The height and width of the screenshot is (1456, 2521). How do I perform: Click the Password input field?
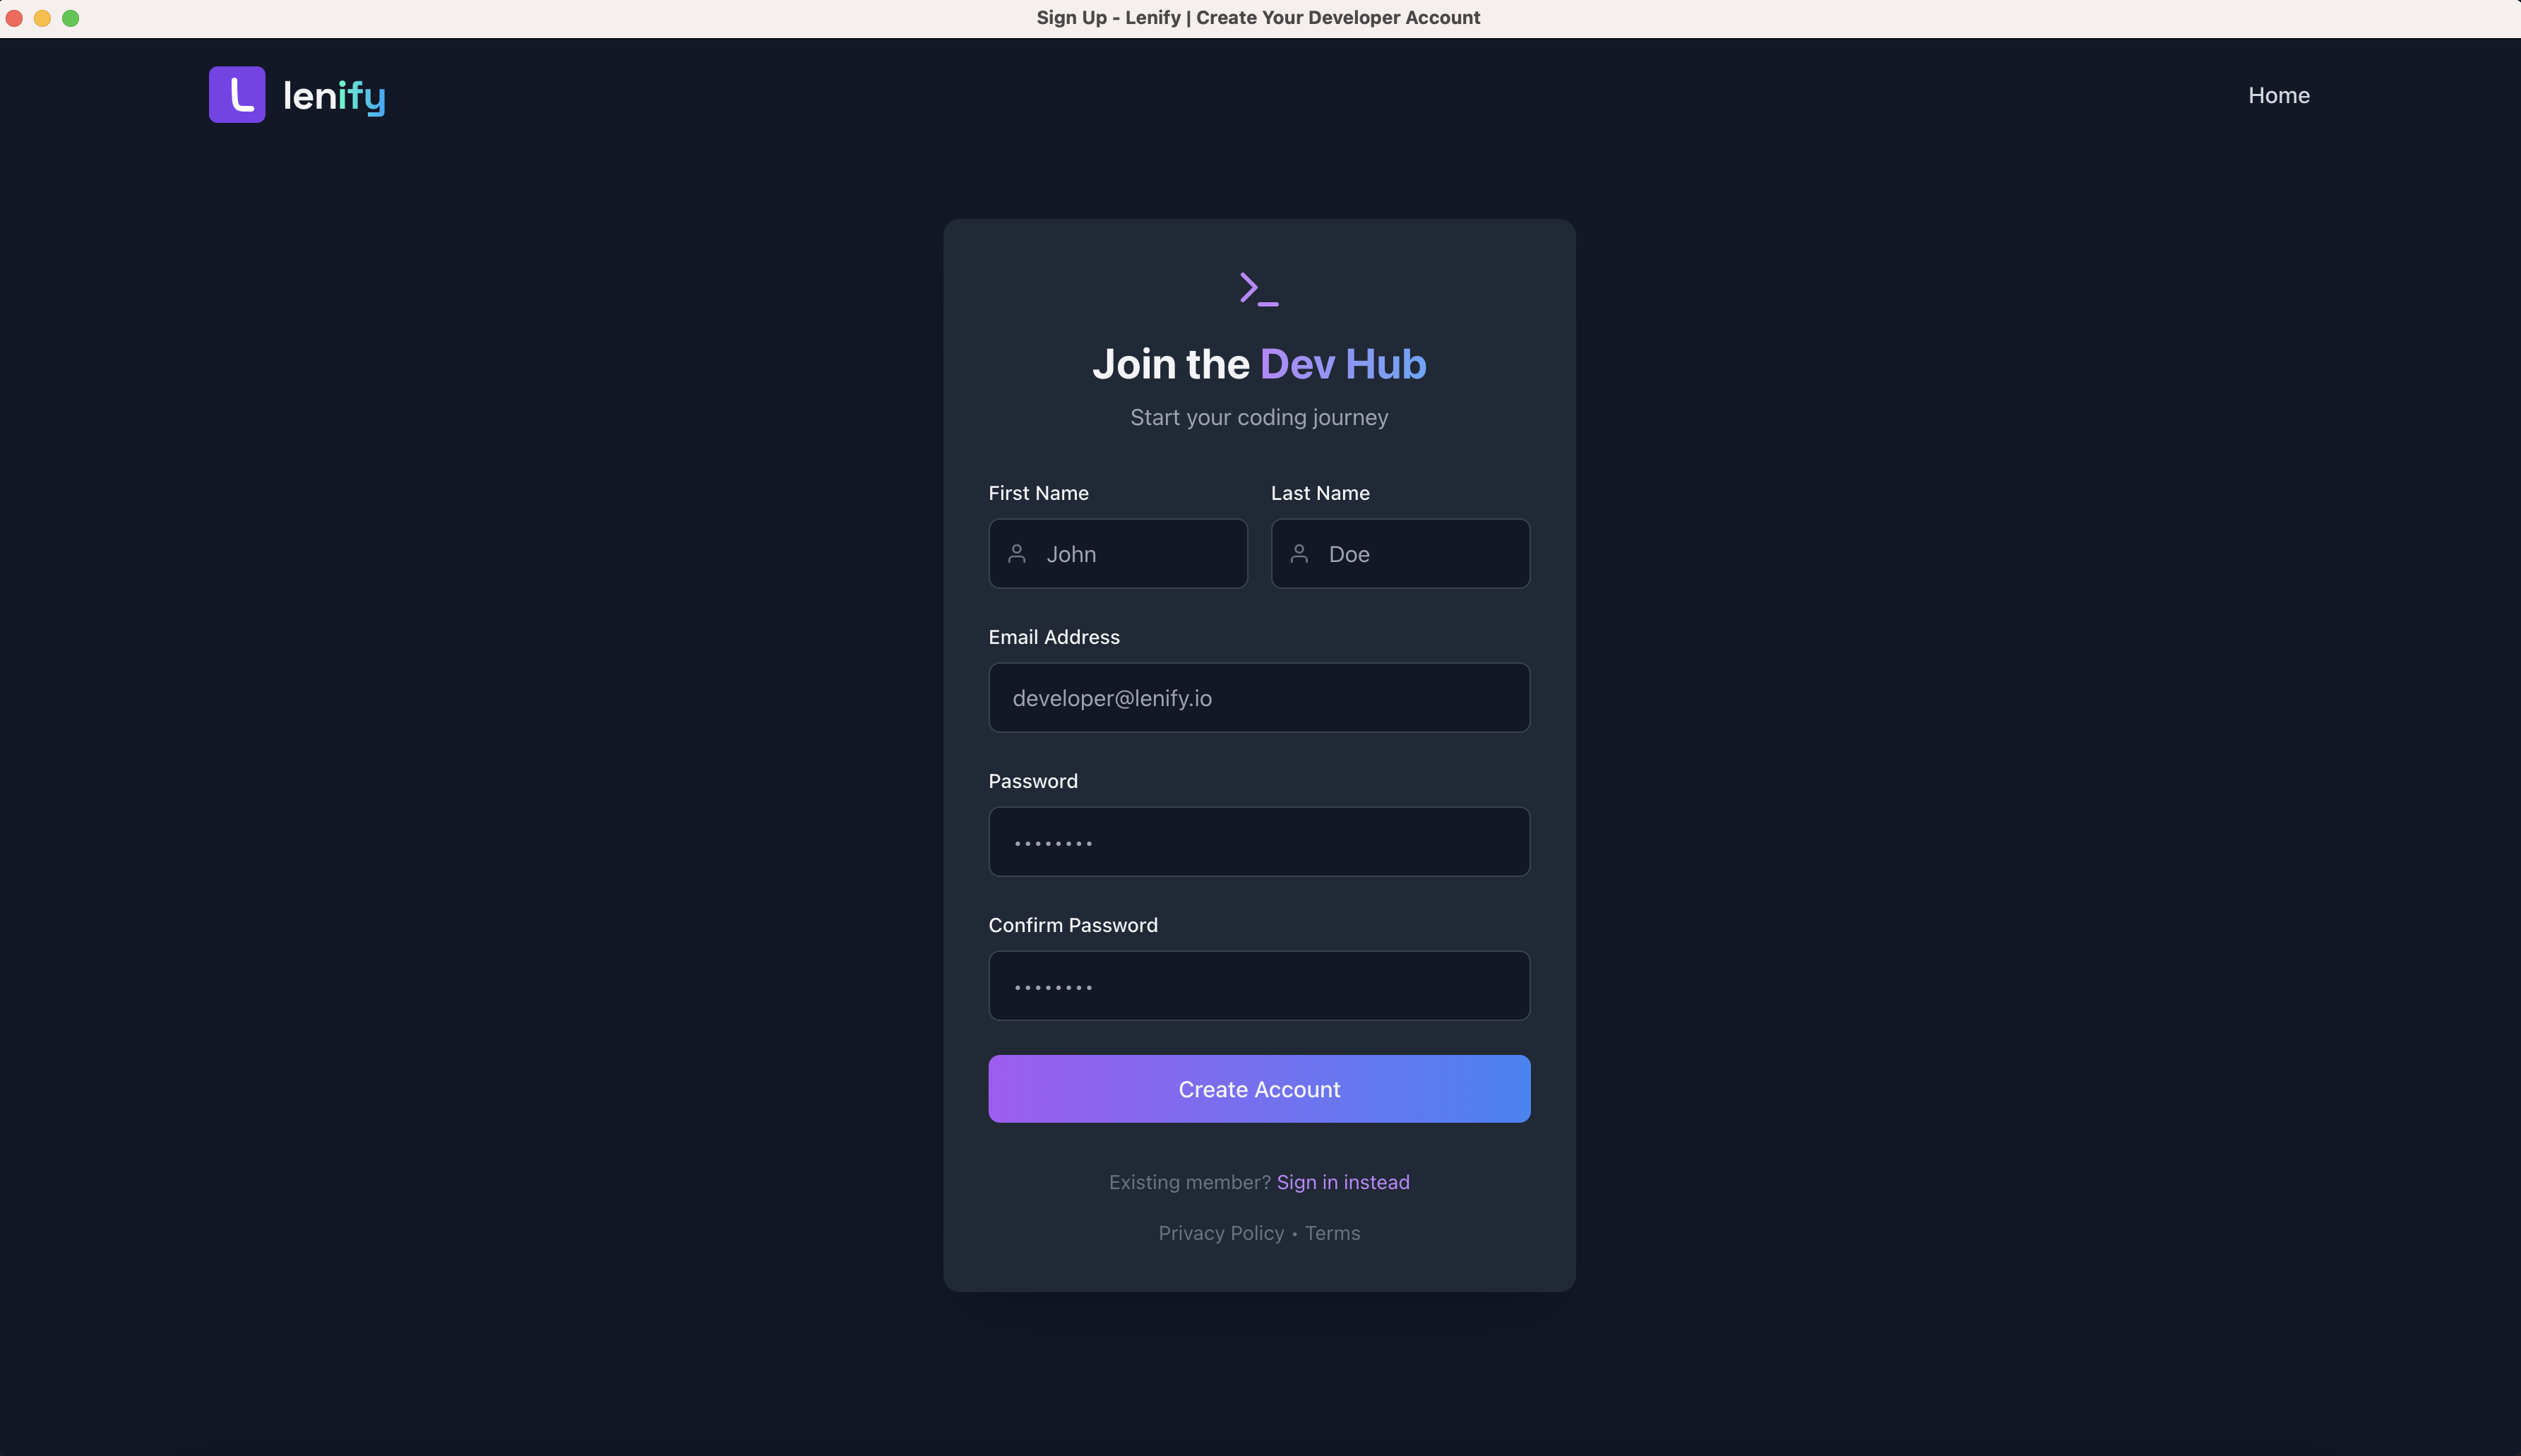point(1258,841)
